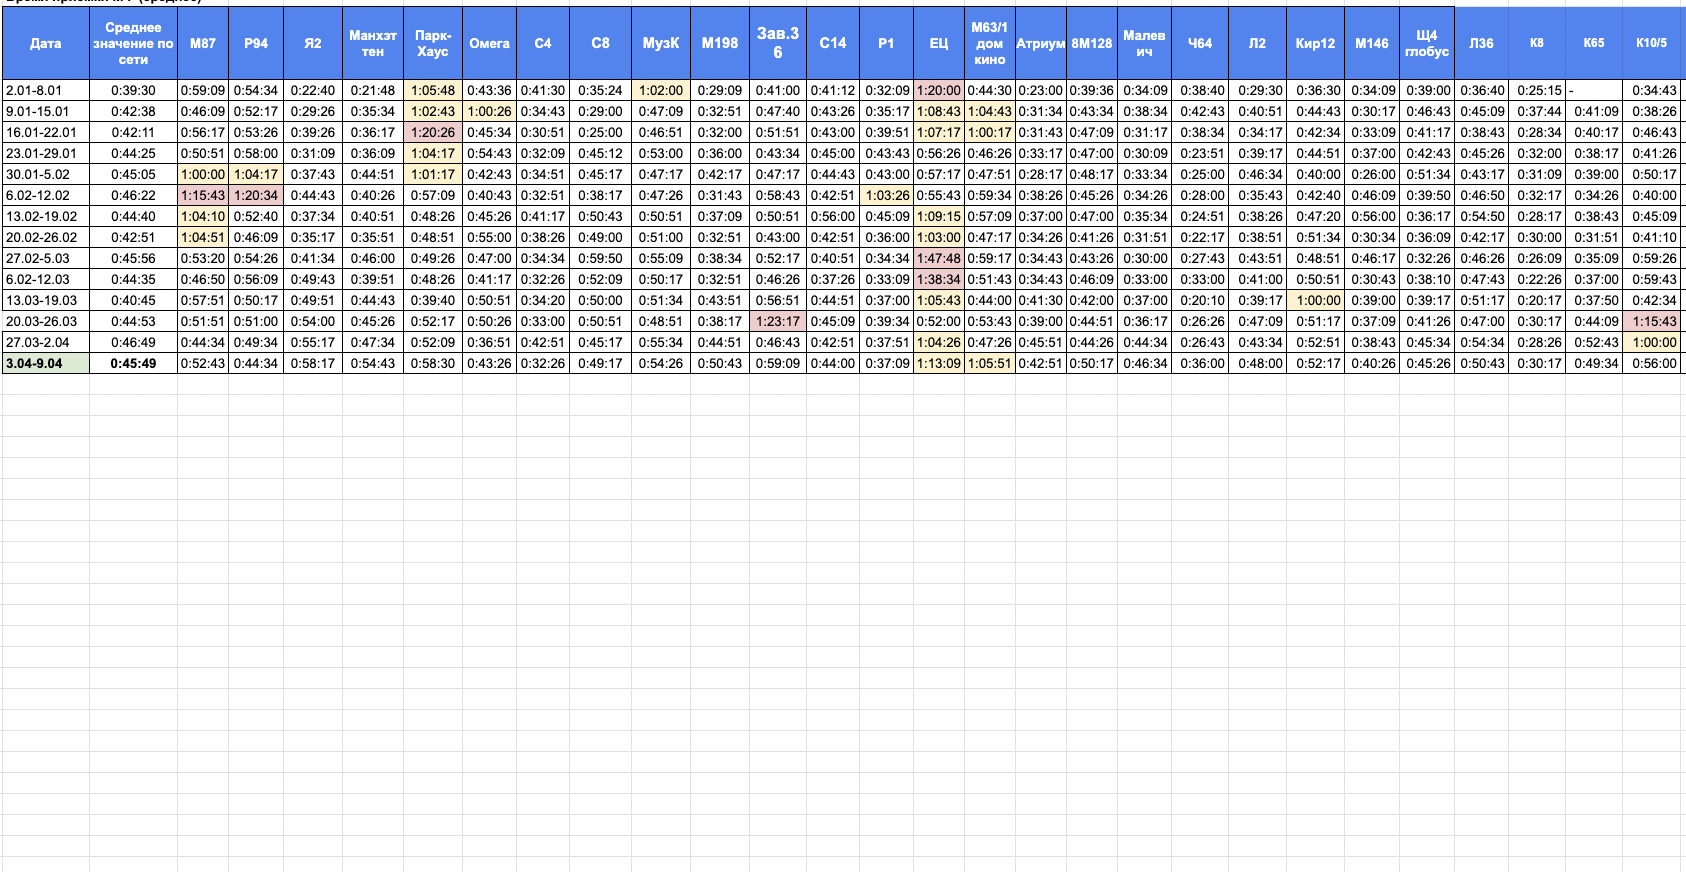Click "0:48:00" in the Л2 column
The image size is (1686, 872).
point(1260,363)
